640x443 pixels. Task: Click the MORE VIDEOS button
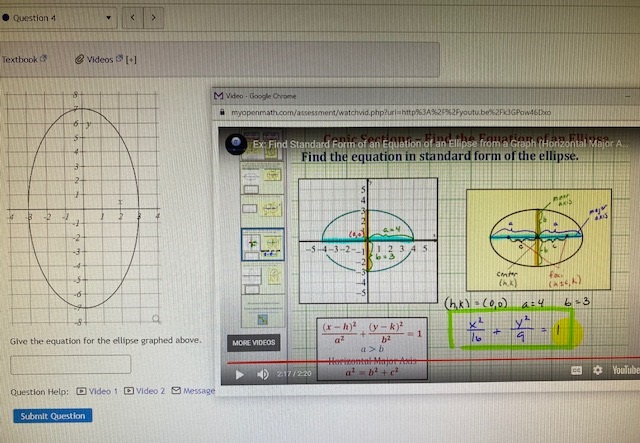[253, 343]
